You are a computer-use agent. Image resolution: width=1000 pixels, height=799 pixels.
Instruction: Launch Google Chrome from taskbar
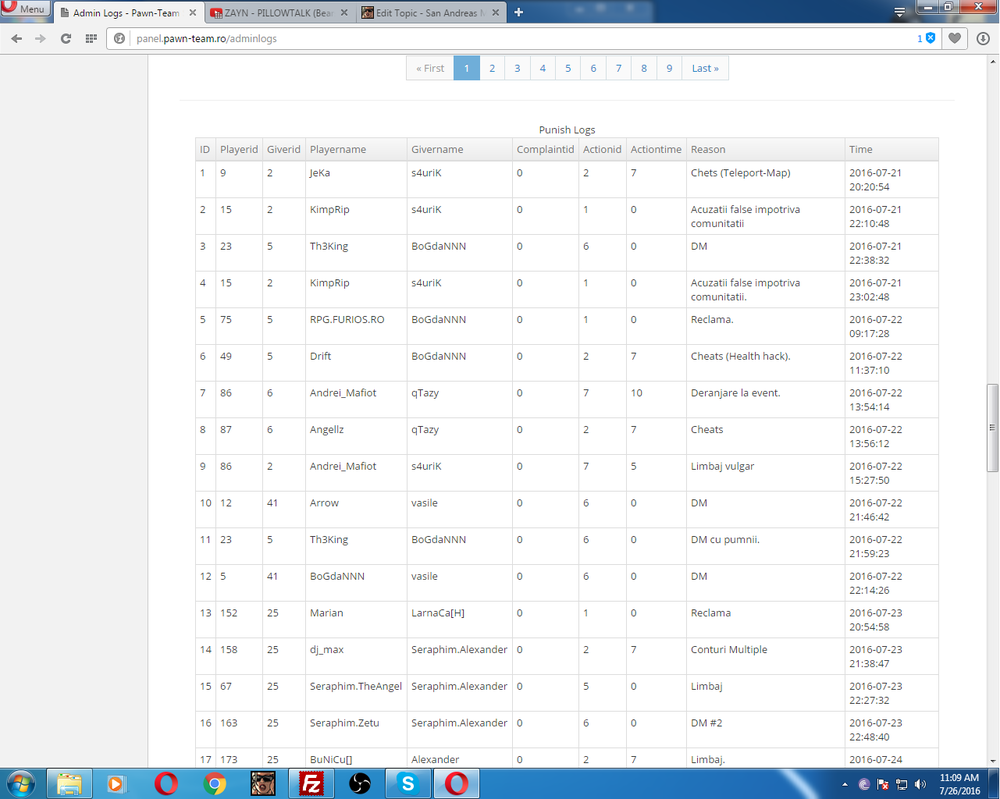215,783
